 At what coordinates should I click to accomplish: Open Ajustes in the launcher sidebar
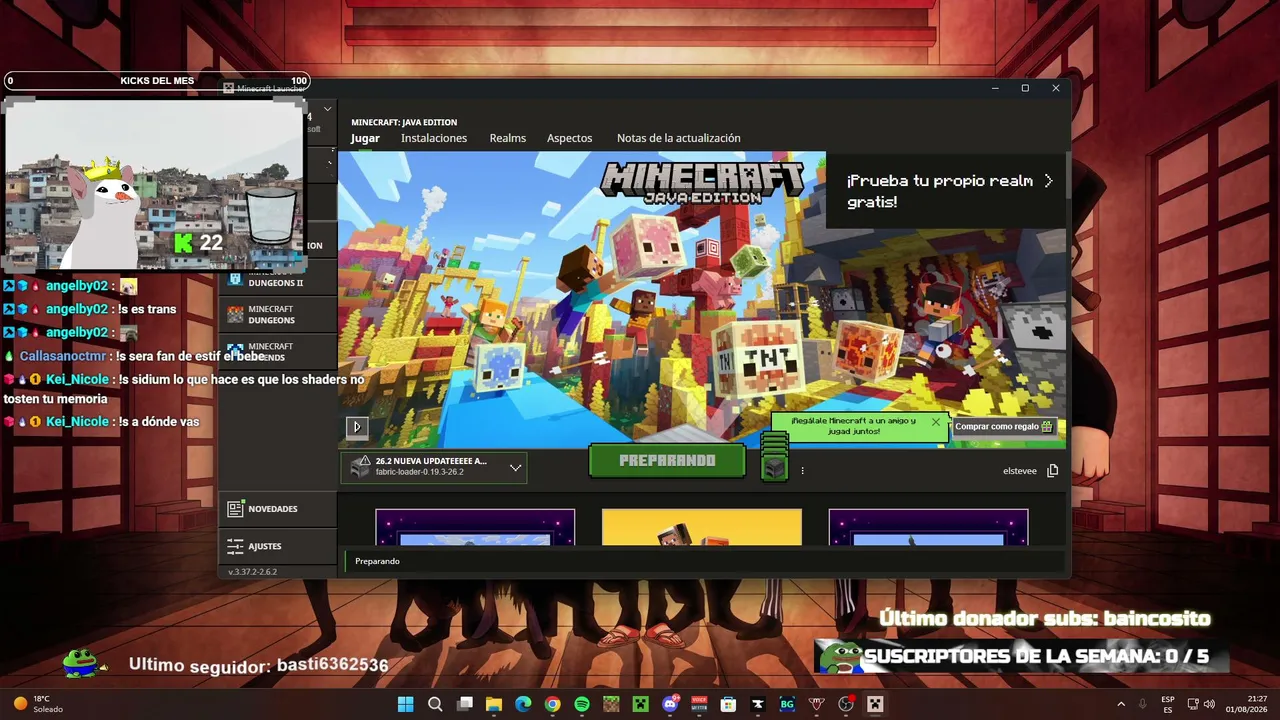[x=278, y=546]
